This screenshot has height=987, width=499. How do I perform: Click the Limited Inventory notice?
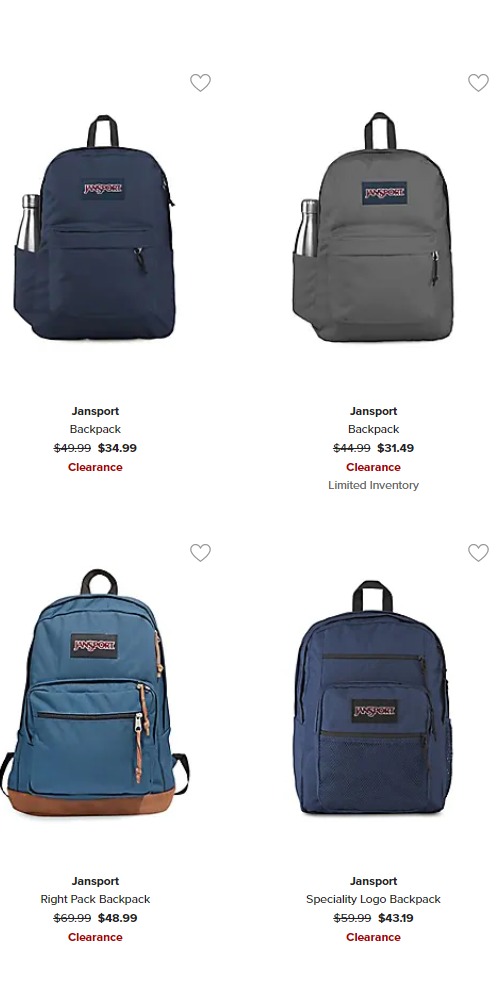tap(373, 485)
